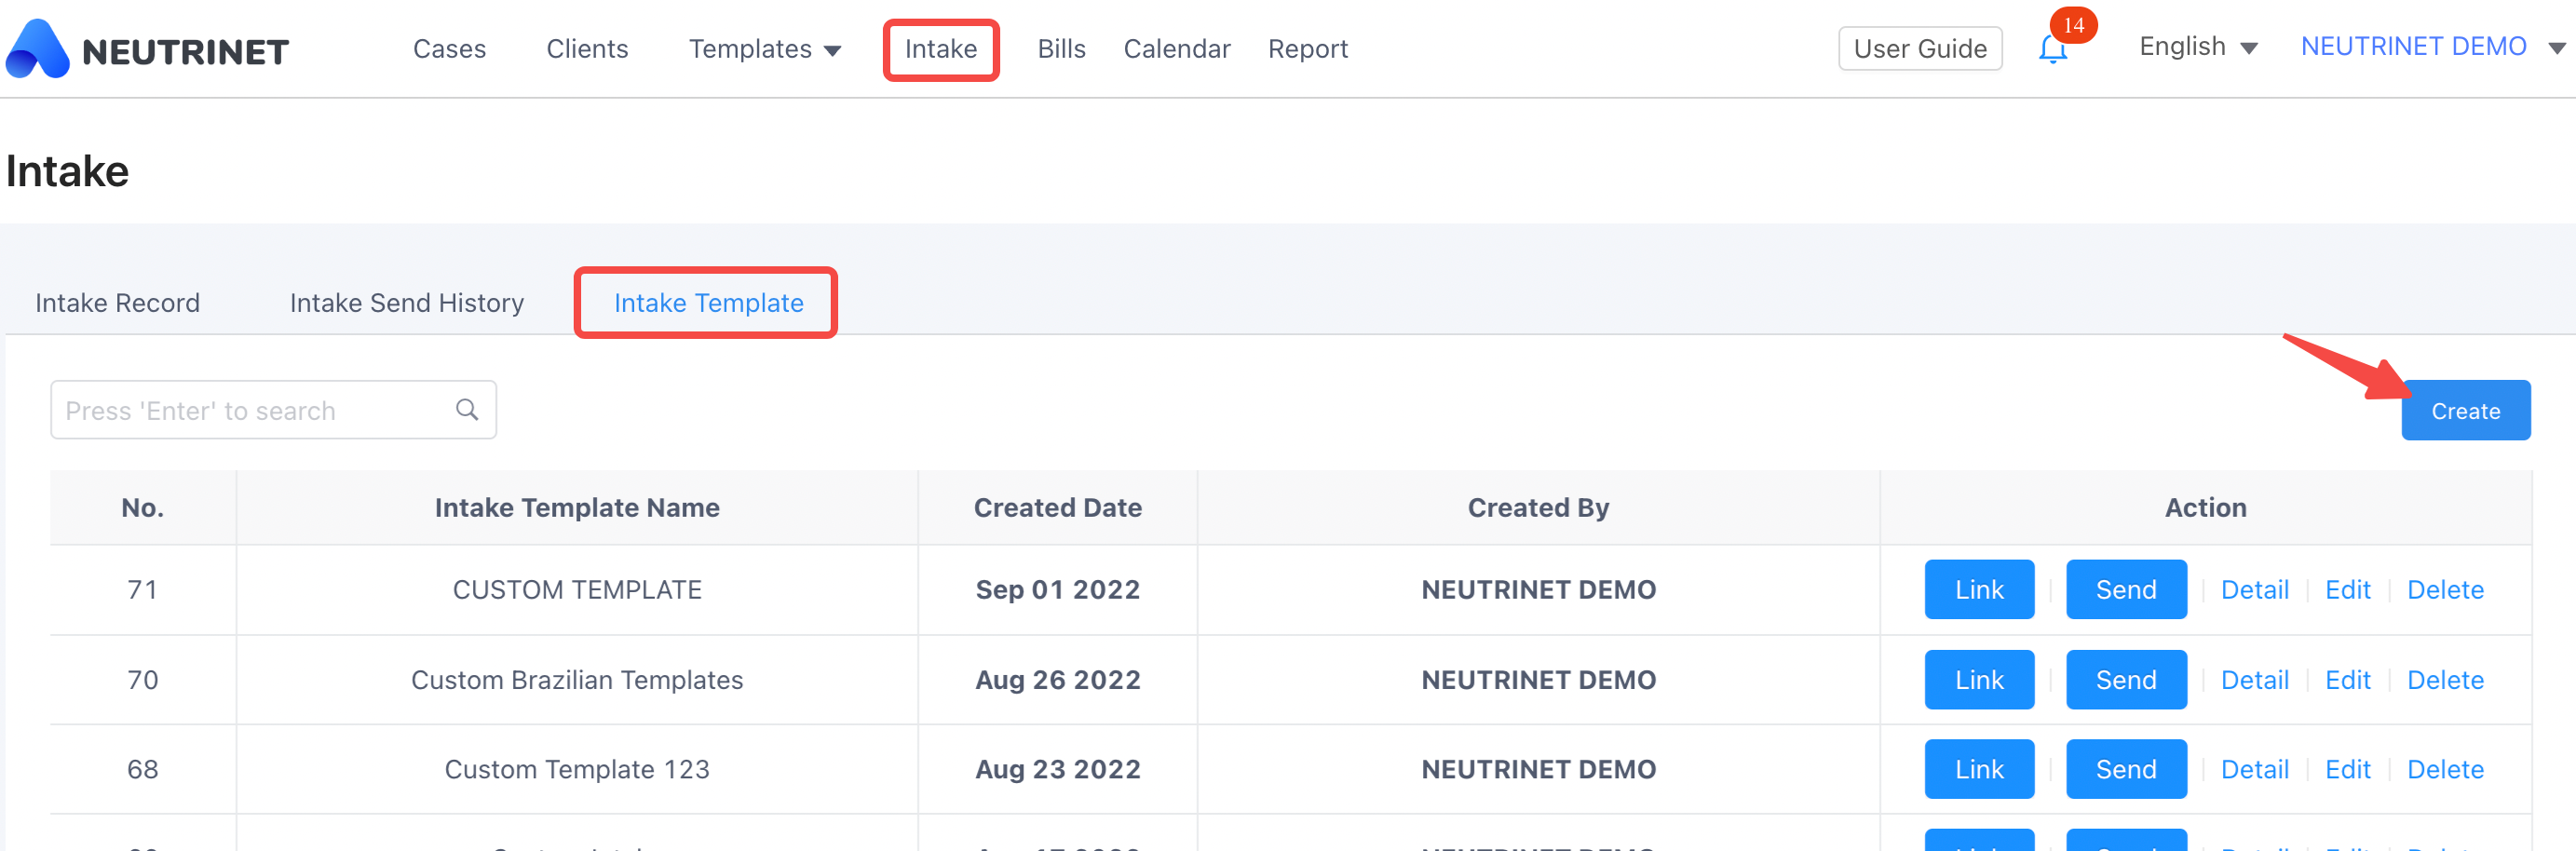This screenshot has height=851, width=2576.
Task: Switch to Intake Send History tab
Action: pos(406,303)
